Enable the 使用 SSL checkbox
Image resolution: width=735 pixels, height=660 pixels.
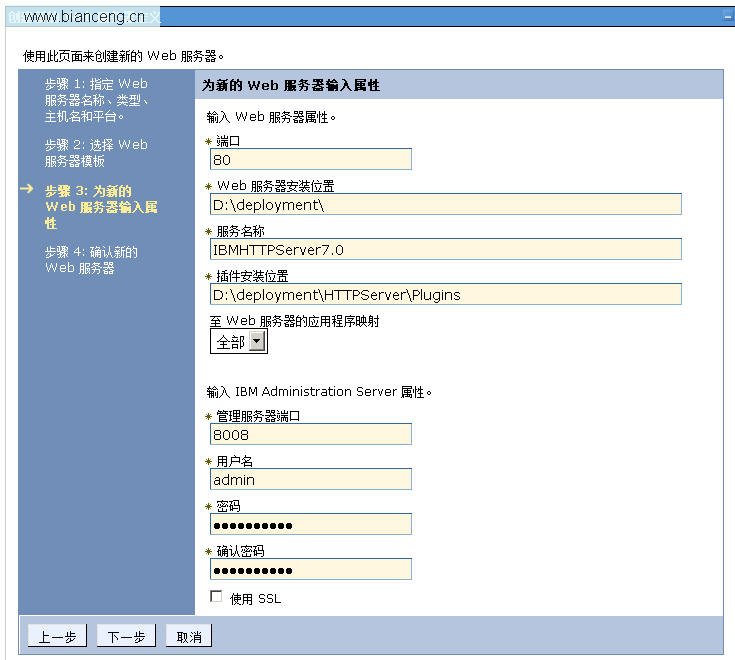[x=216, y=596]
